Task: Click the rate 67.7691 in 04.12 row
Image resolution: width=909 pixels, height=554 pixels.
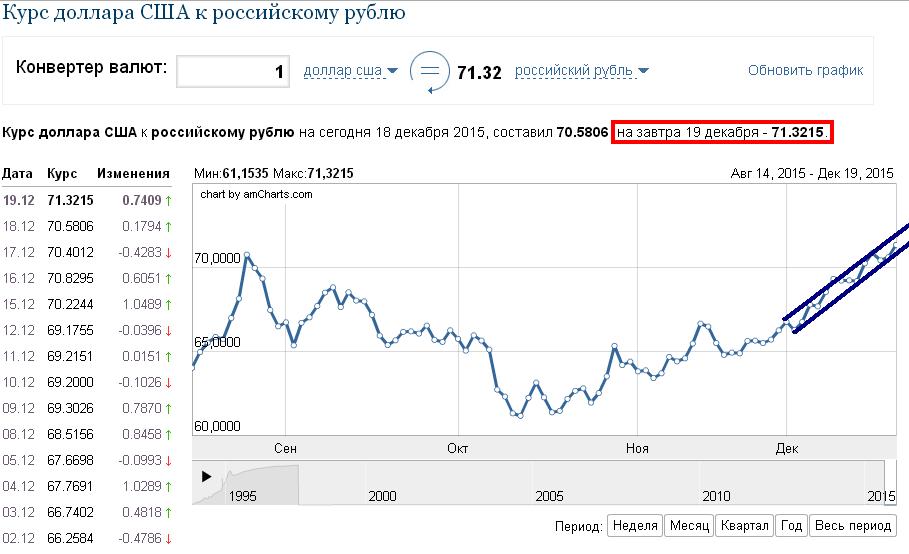Action: pos(70,486)
